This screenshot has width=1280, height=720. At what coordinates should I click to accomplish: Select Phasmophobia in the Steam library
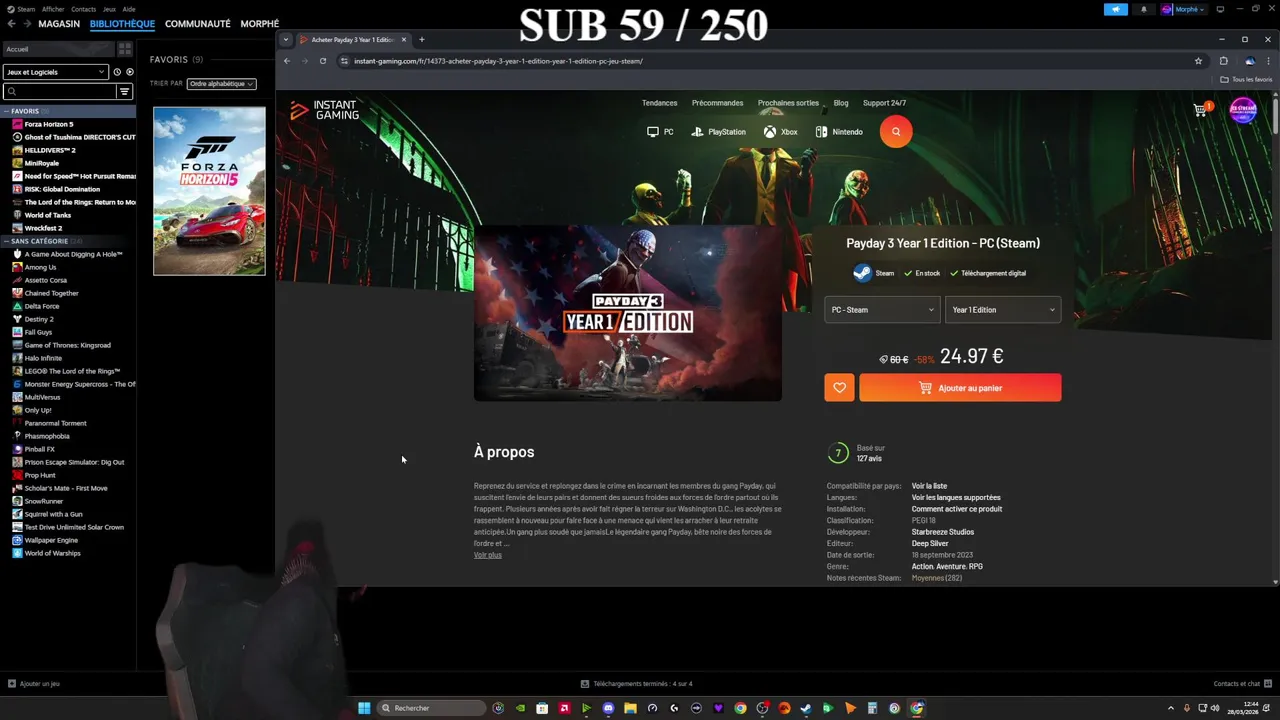[x=47, y=436]
